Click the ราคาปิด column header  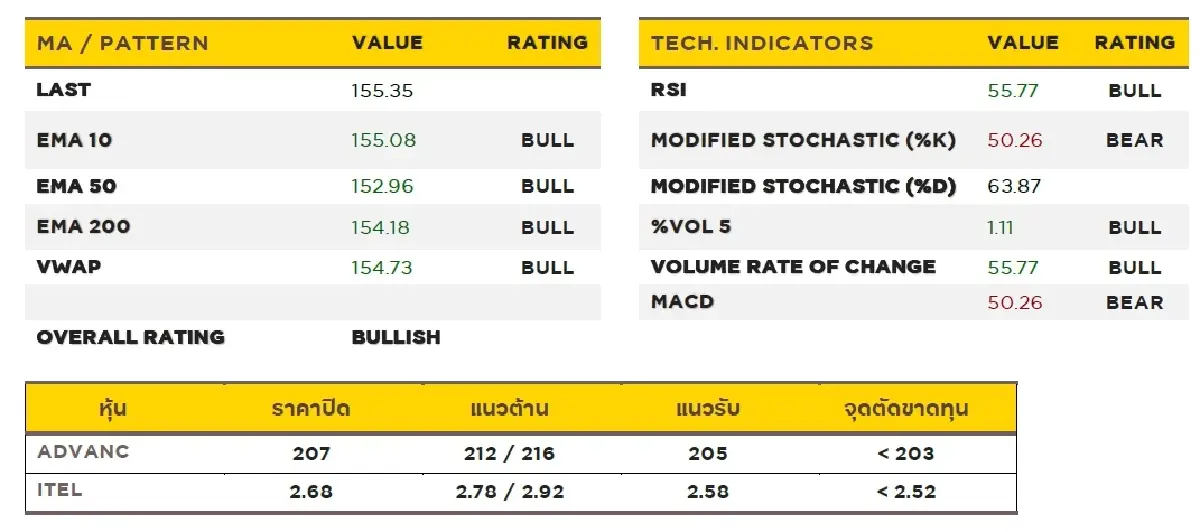311,409
